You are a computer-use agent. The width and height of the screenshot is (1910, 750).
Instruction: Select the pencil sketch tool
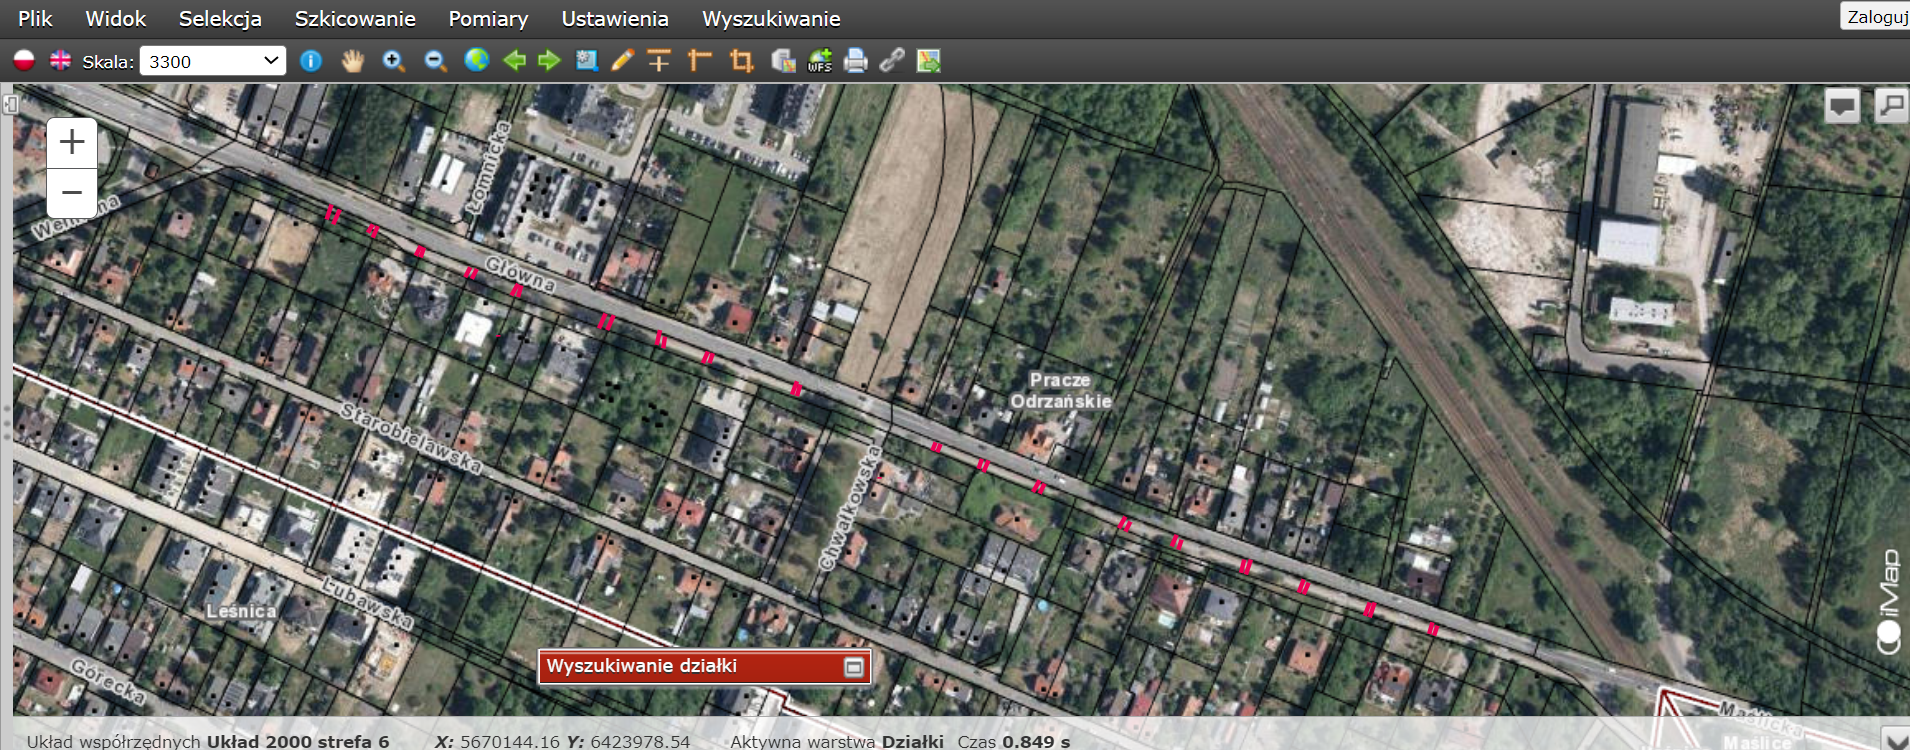(x=622, y=61)
